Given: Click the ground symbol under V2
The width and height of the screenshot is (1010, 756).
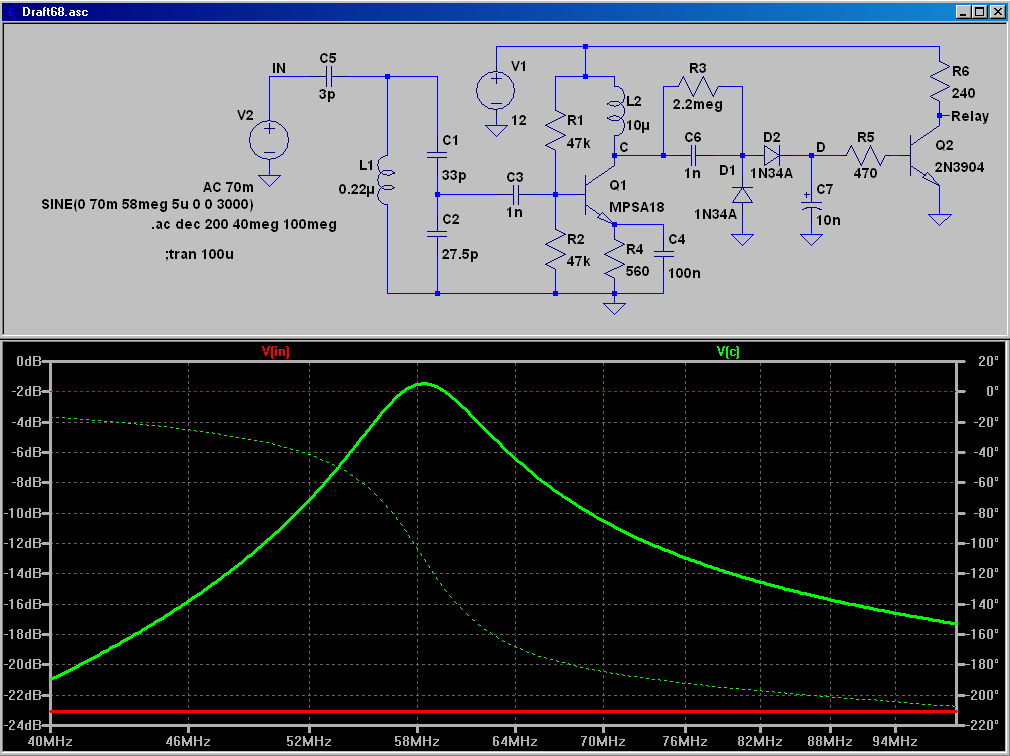Looking at the screenshot, I should (x=269, y=180).
